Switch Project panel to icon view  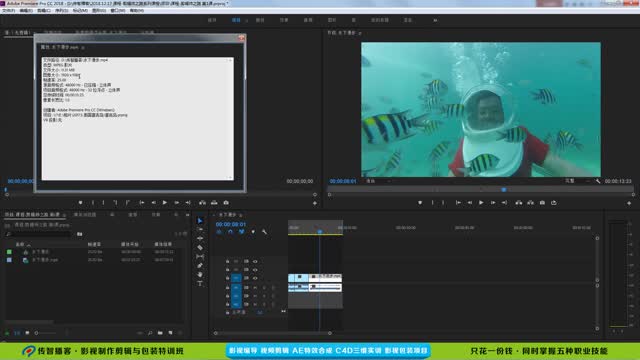[27, 333]
